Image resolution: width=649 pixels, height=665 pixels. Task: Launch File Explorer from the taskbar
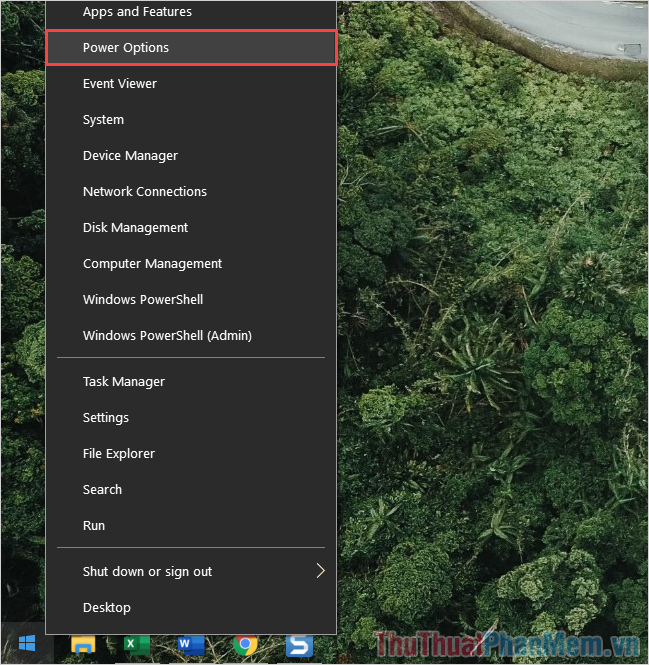click(83, 645)
